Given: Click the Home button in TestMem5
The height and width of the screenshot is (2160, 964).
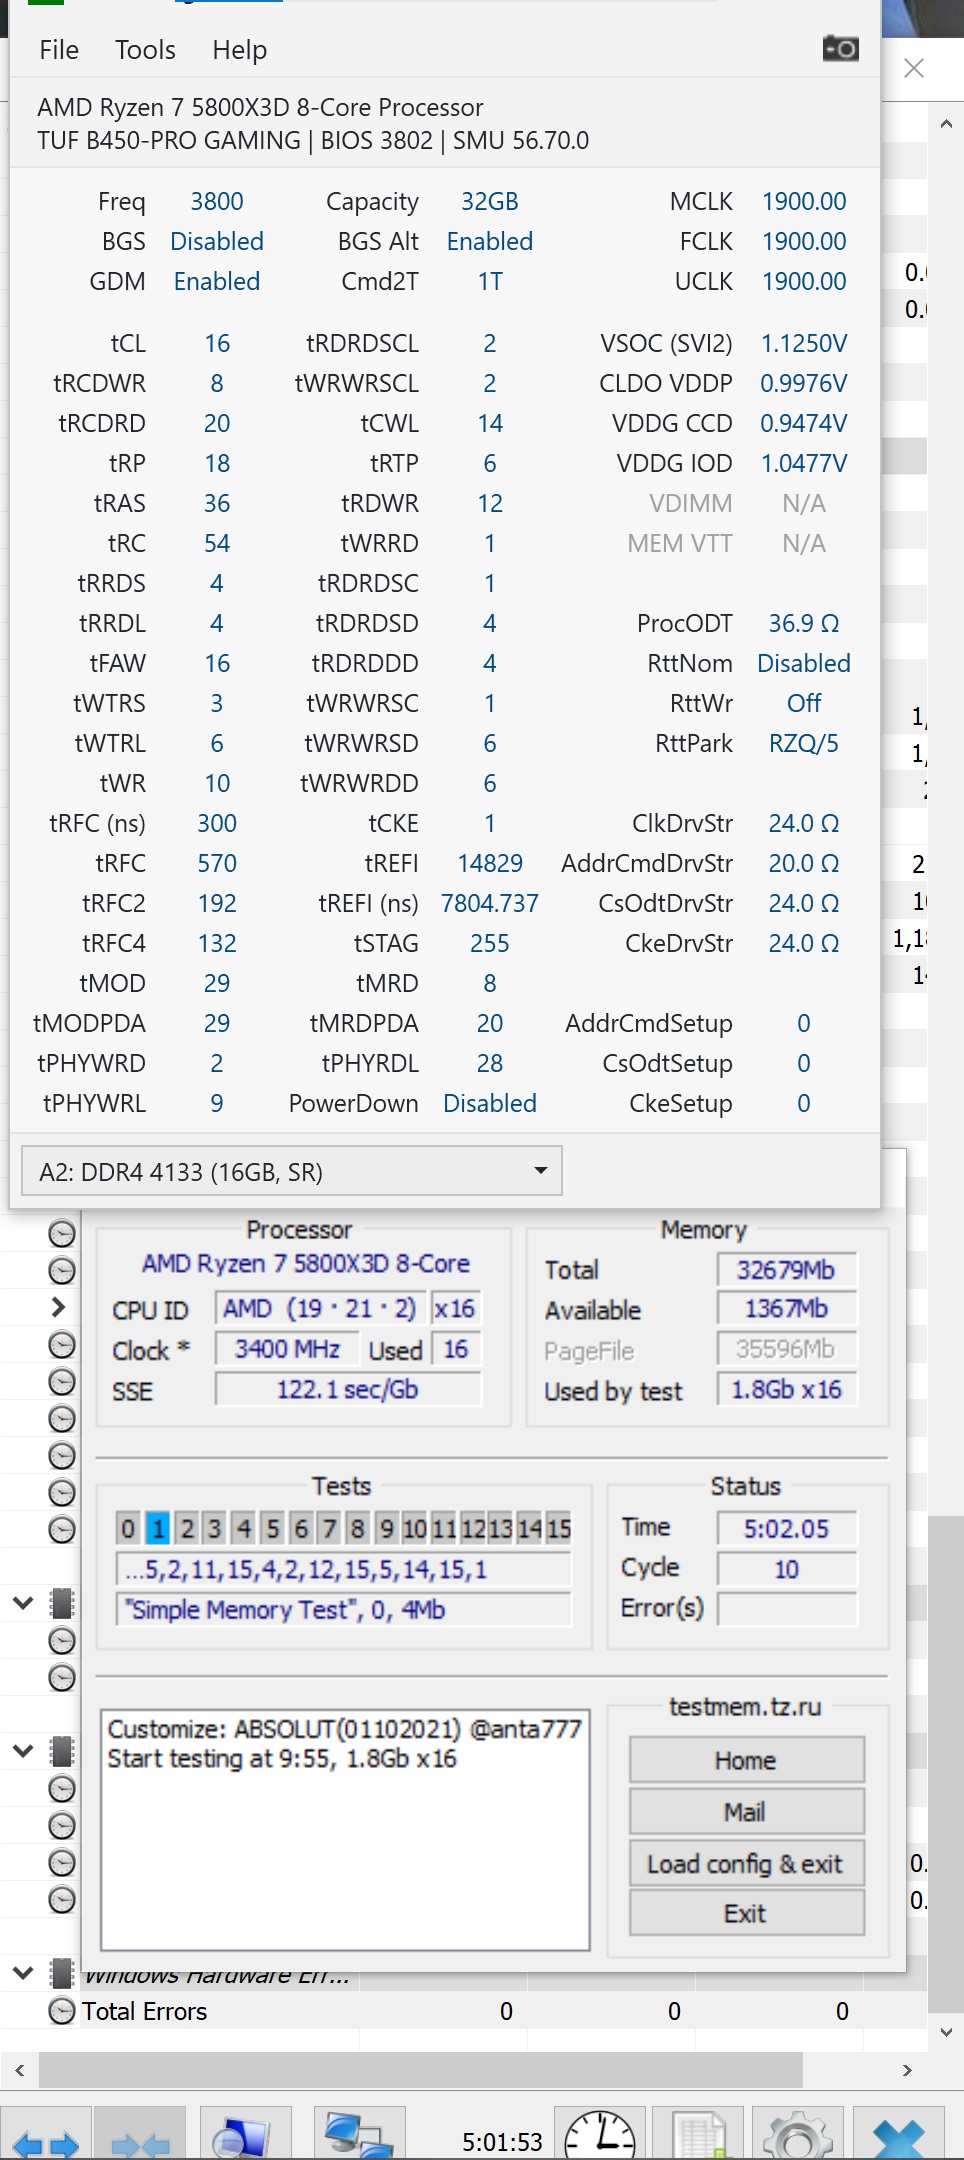Looking at the screenshot, I should (x=746, y=1760).
